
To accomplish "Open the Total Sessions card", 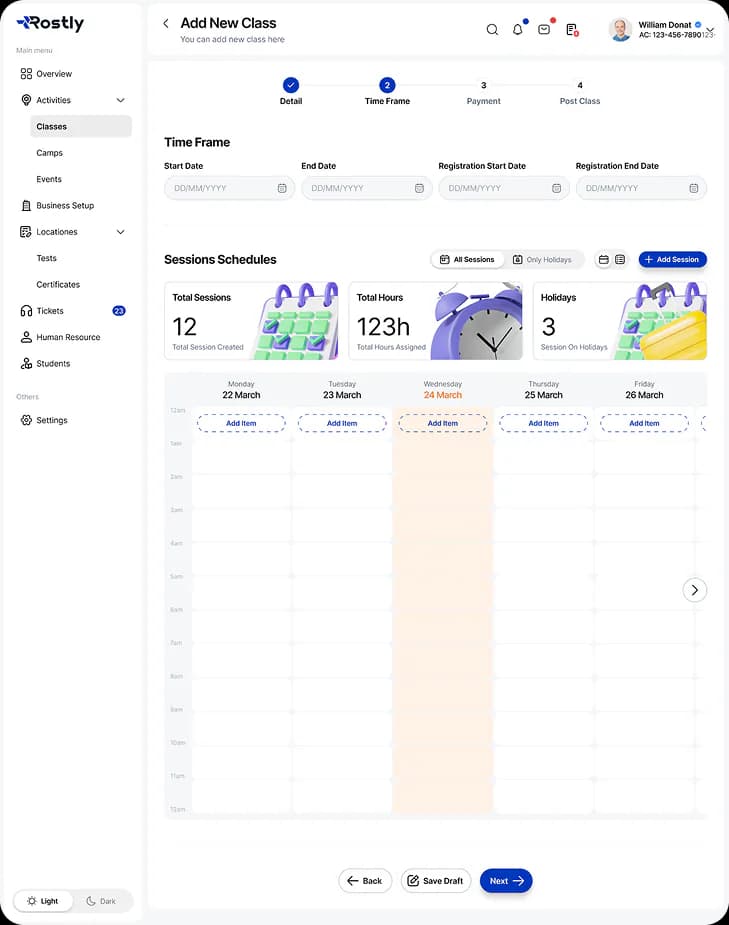I will (x=251, y=320).
